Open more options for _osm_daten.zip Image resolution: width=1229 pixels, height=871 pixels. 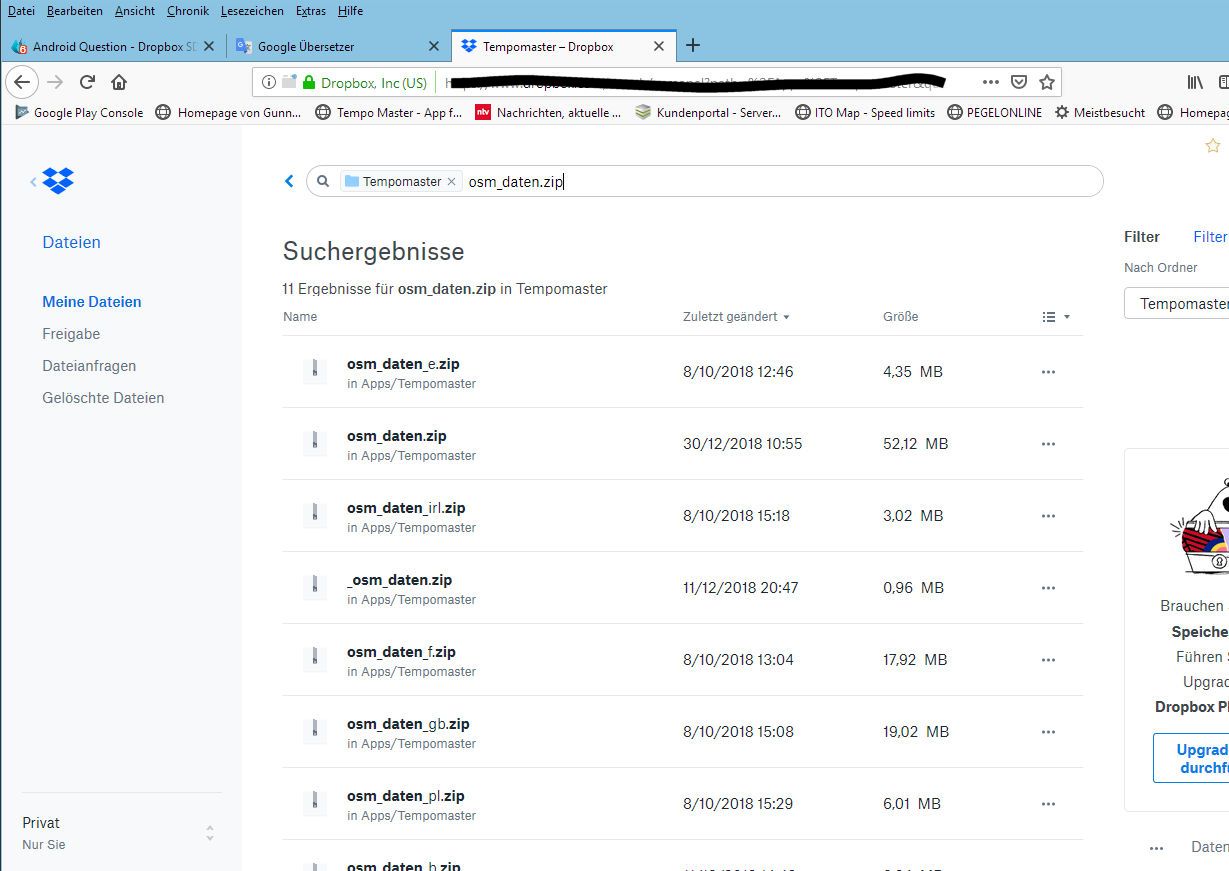1048,588
